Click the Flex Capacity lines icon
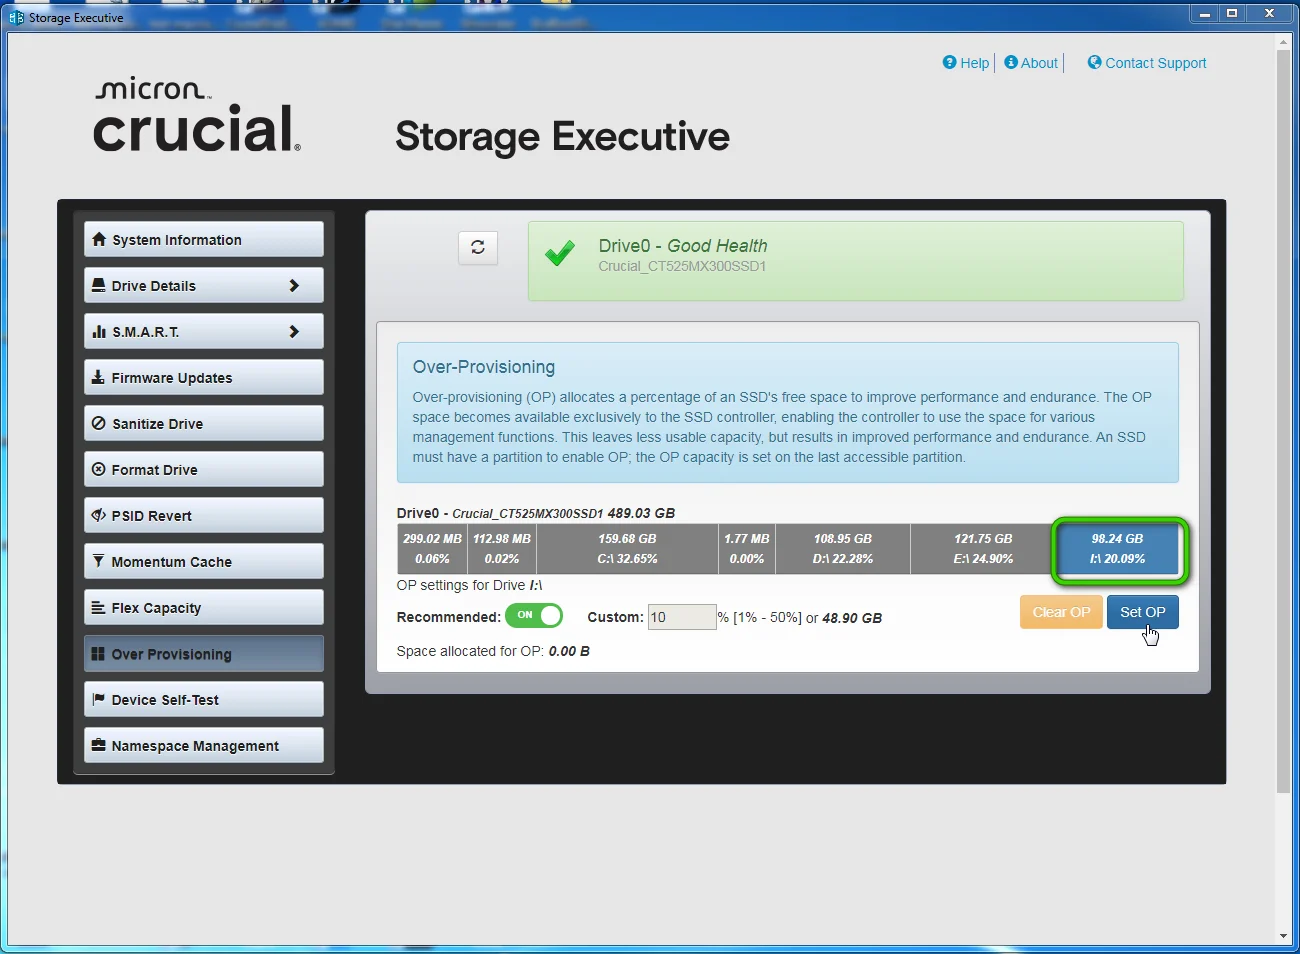 coord(98,608)
